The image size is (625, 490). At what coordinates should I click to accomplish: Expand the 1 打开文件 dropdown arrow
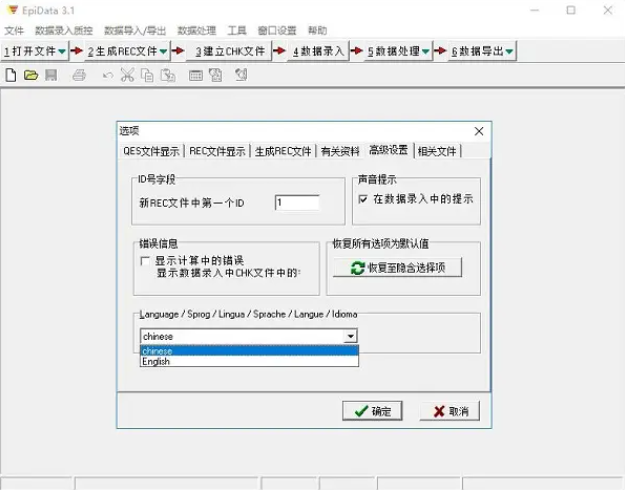coord(62,51)
